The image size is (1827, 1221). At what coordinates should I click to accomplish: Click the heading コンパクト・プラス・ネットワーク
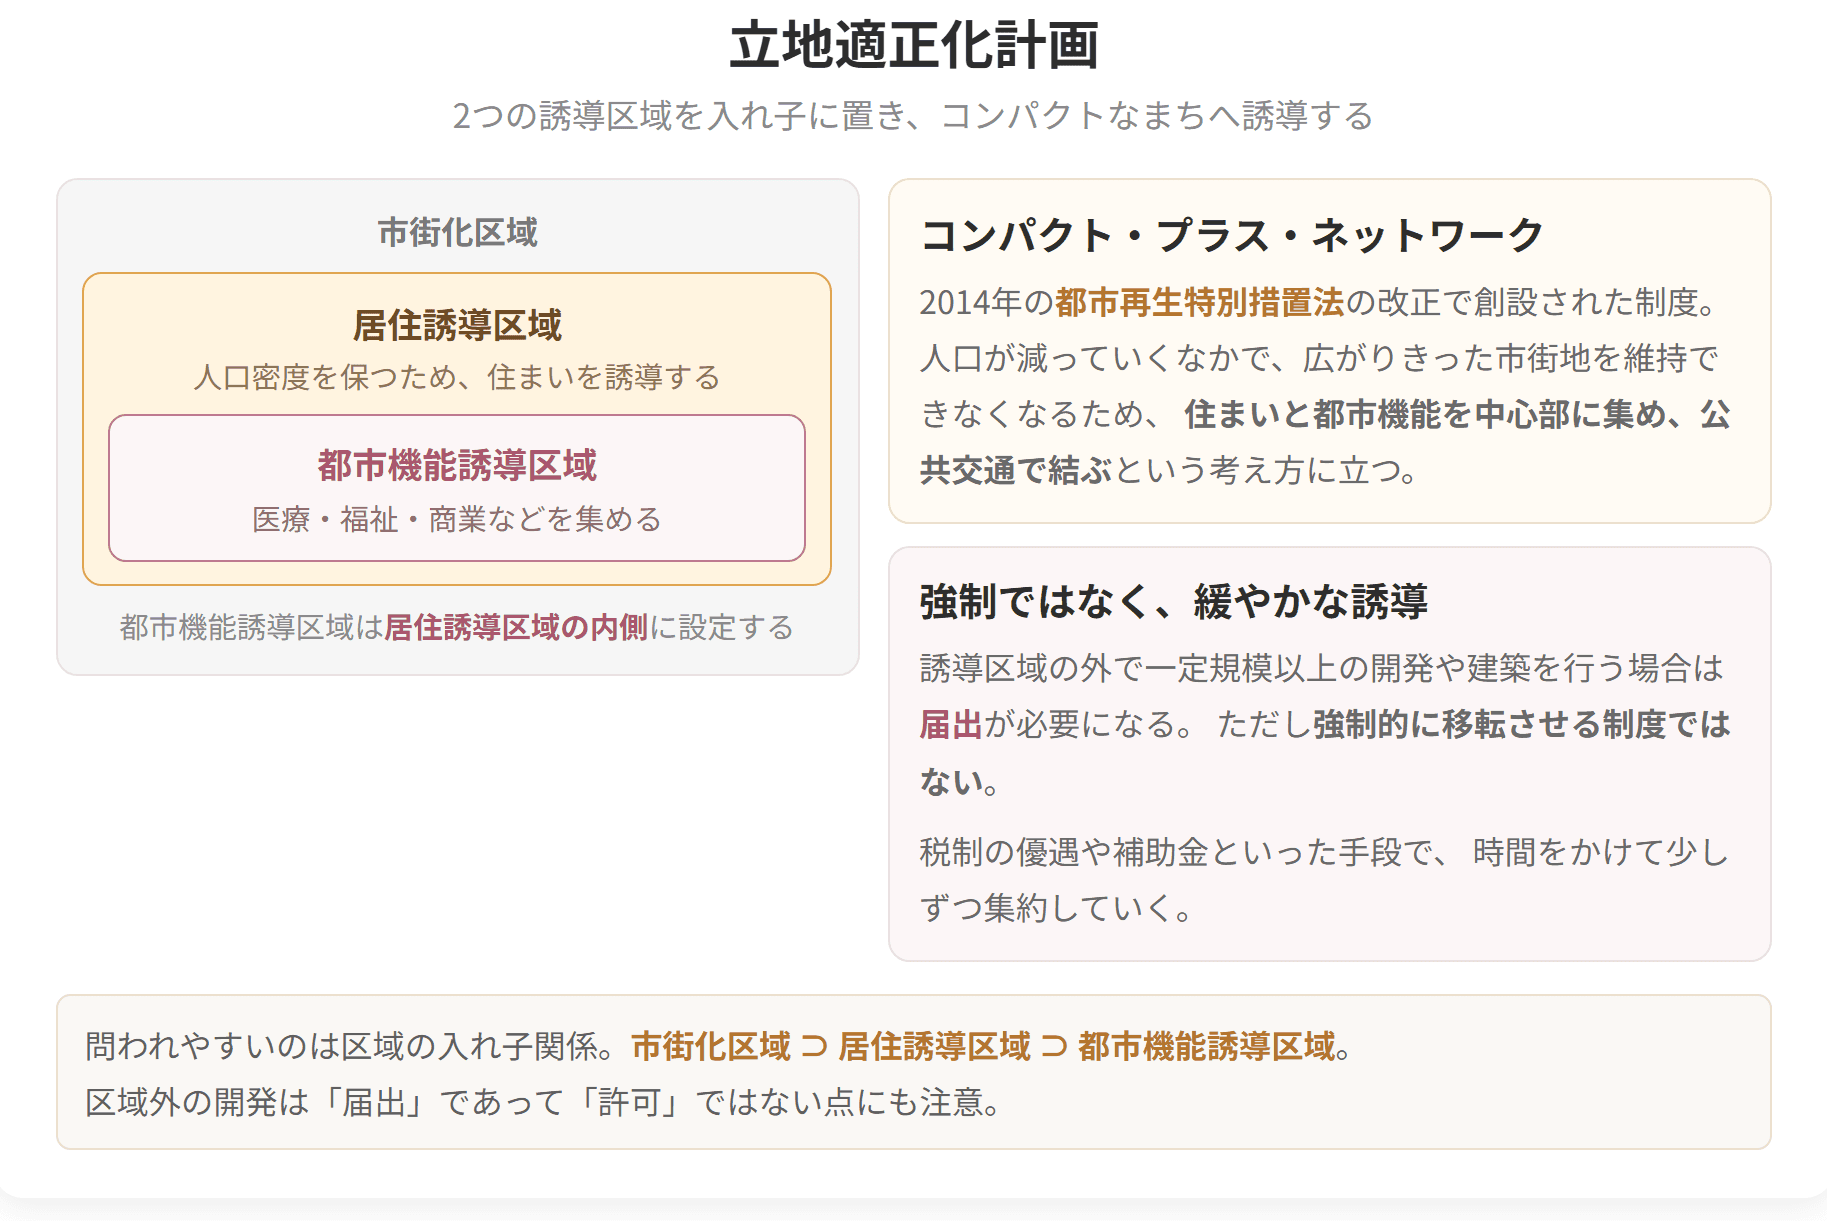point(1232,235)
